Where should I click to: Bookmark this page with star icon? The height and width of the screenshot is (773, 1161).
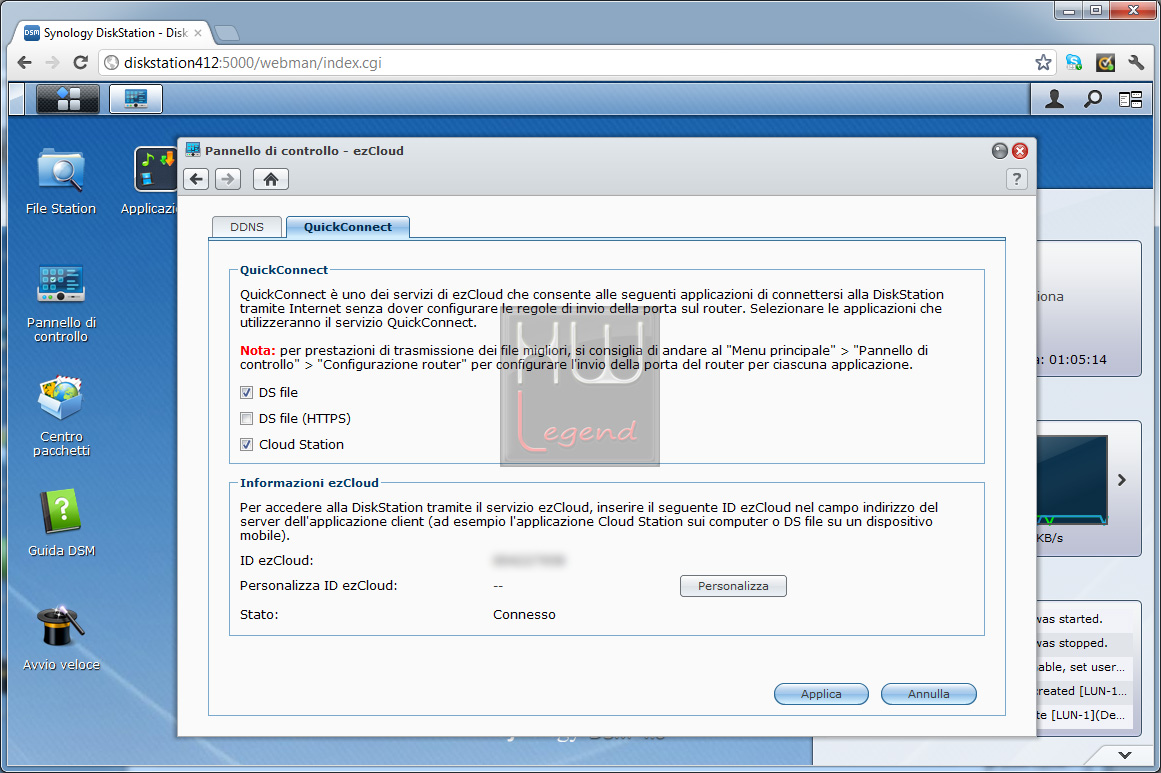tap(1043, 63)
